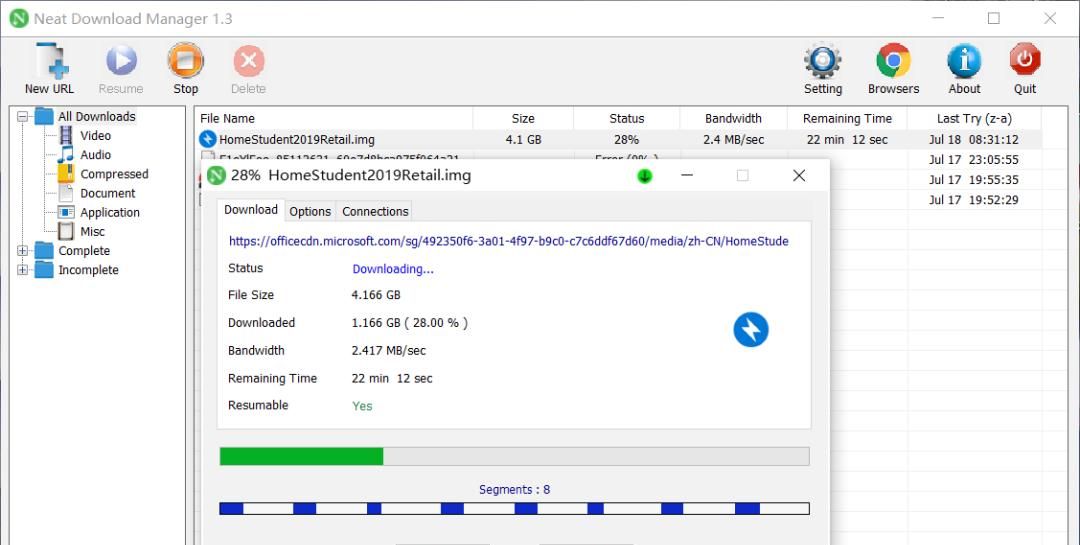The width and height of the screenshot is (1080, 545).
Task: Select the Video category film icon
Action: tap(66, 136)
